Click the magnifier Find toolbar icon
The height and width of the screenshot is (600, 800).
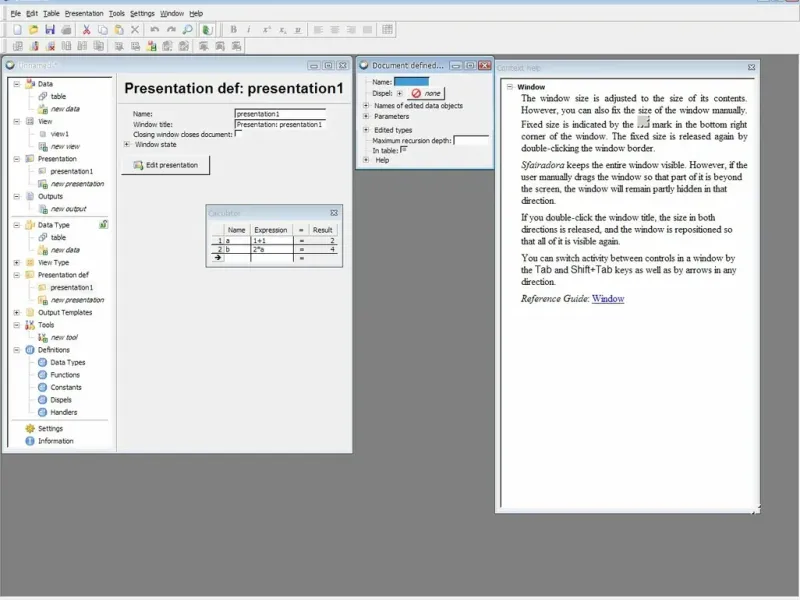[188, 30]
